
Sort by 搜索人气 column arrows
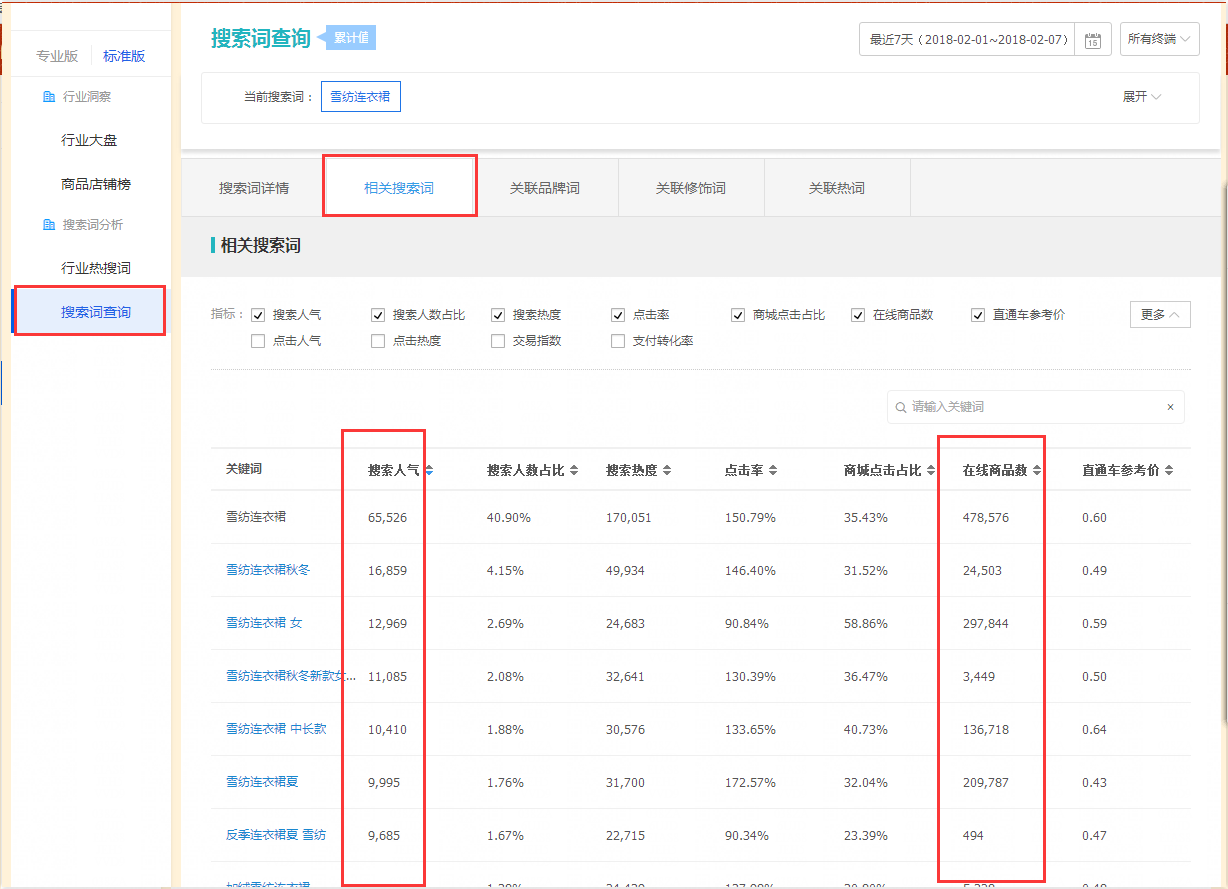(429, 470)
